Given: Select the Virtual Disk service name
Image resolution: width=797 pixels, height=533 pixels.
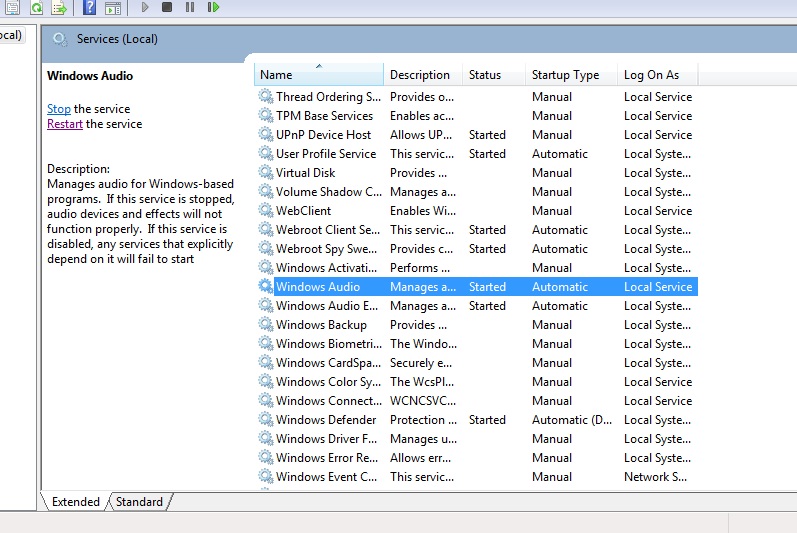Looking at the screenshot, I should click(305, 173).
